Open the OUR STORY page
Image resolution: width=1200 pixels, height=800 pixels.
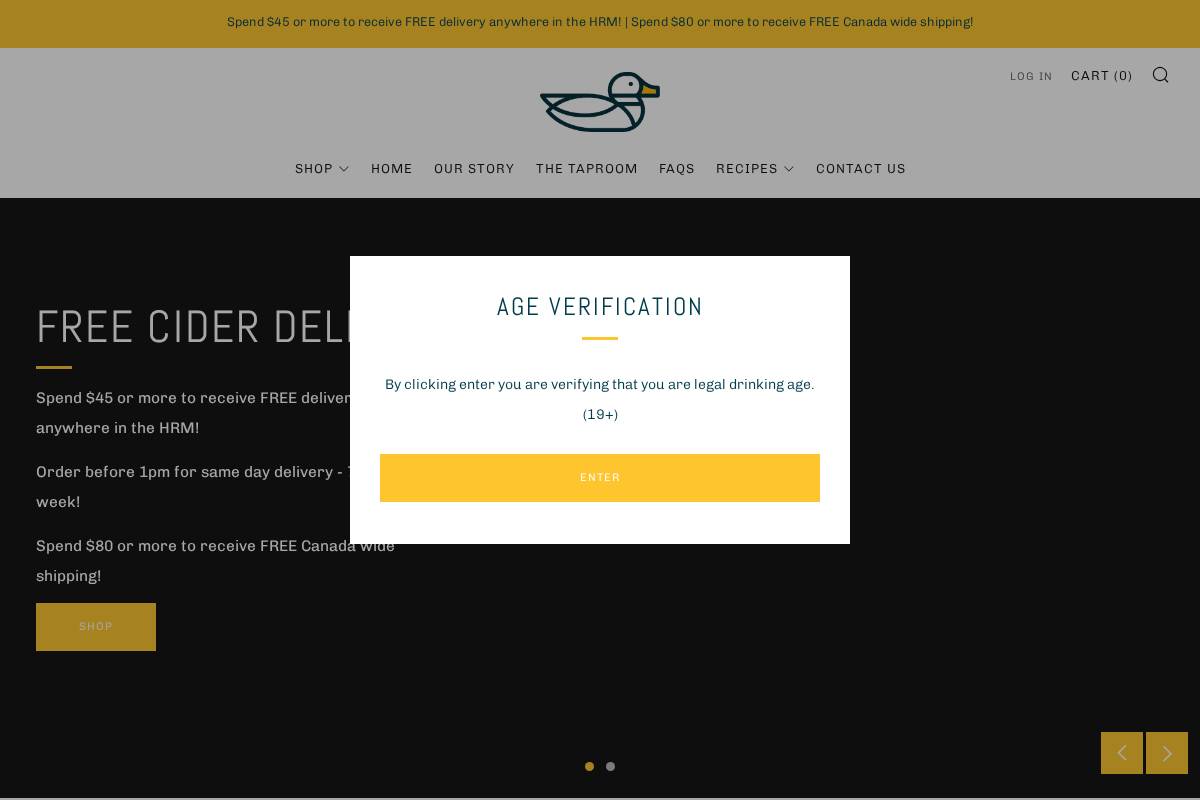tap(474, 169)
